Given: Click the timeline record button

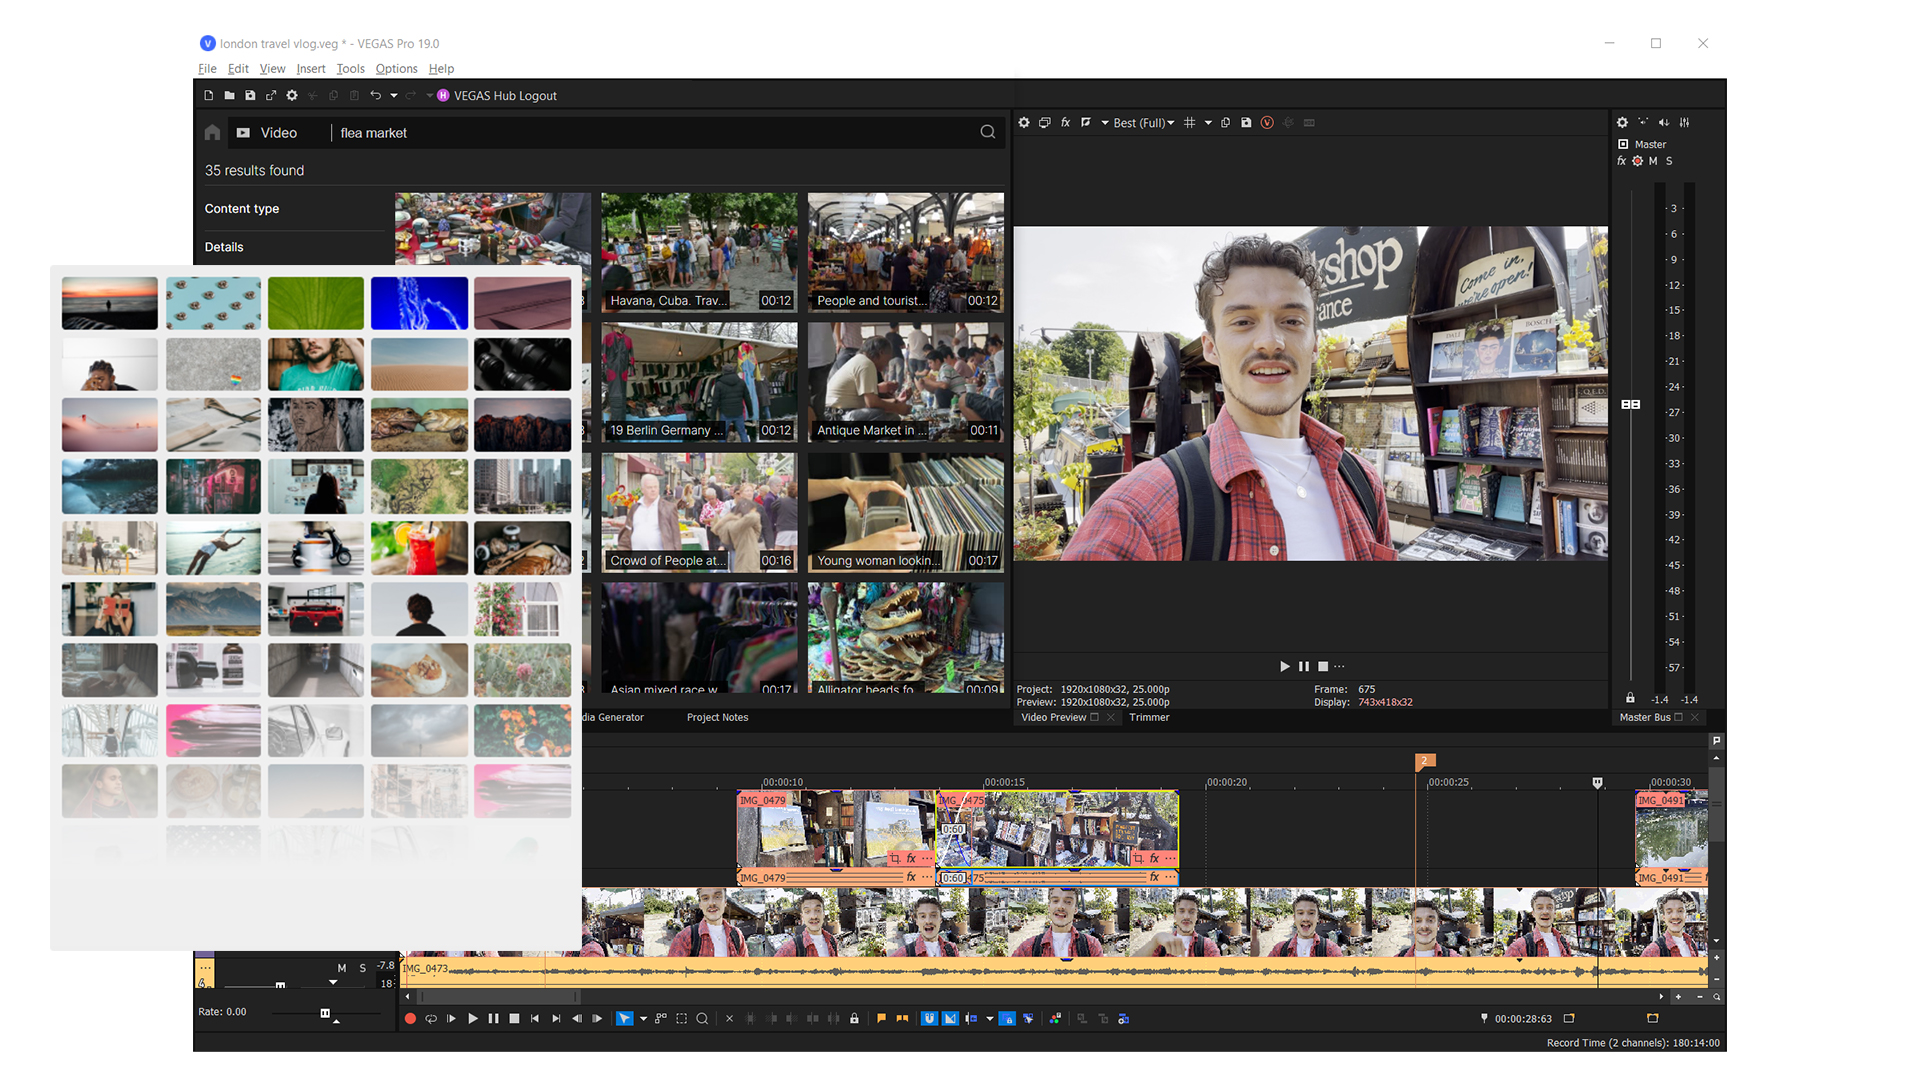Looking at the screenshot, I should click(x=410, y=1019).
